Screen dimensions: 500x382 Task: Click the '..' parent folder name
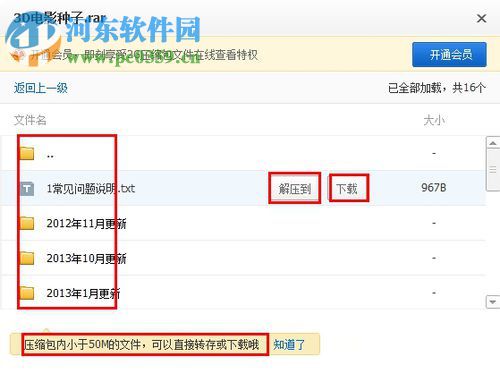coord(50,155)
